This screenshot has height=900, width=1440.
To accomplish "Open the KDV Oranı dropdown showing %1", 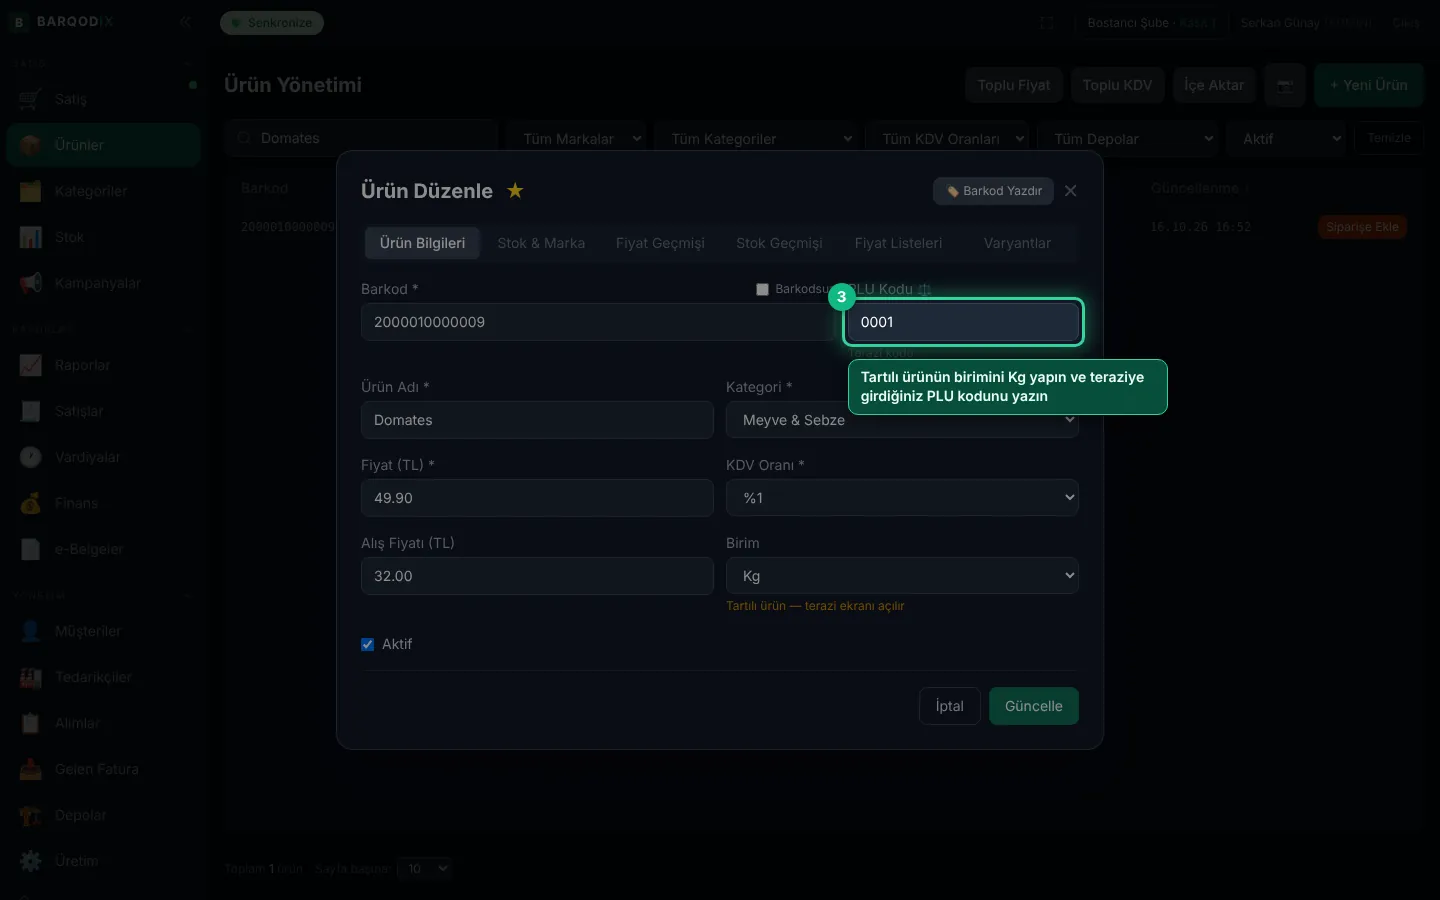I will tap(902, 498).
